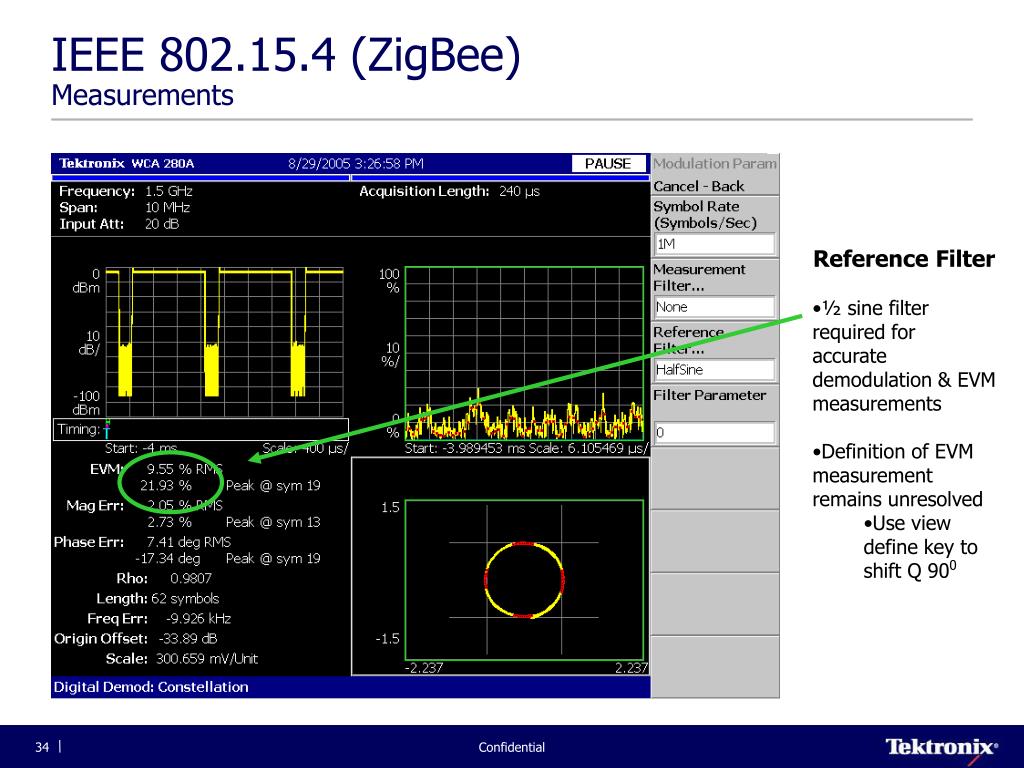
Task: Click the Freq Err value -9.926 kHz
Action: tap(198, 618)
